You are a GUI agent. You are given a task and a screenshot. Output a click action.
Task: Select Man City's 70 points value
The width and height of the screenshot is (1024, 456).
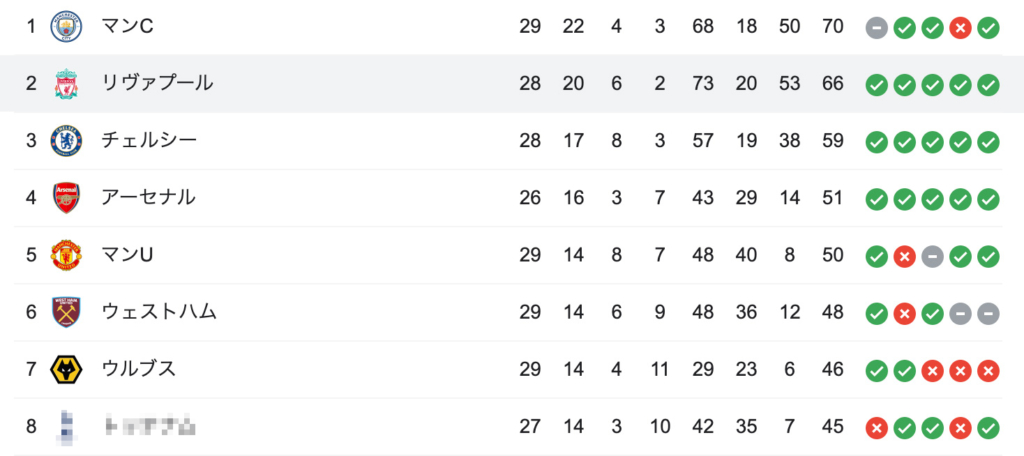833,27
